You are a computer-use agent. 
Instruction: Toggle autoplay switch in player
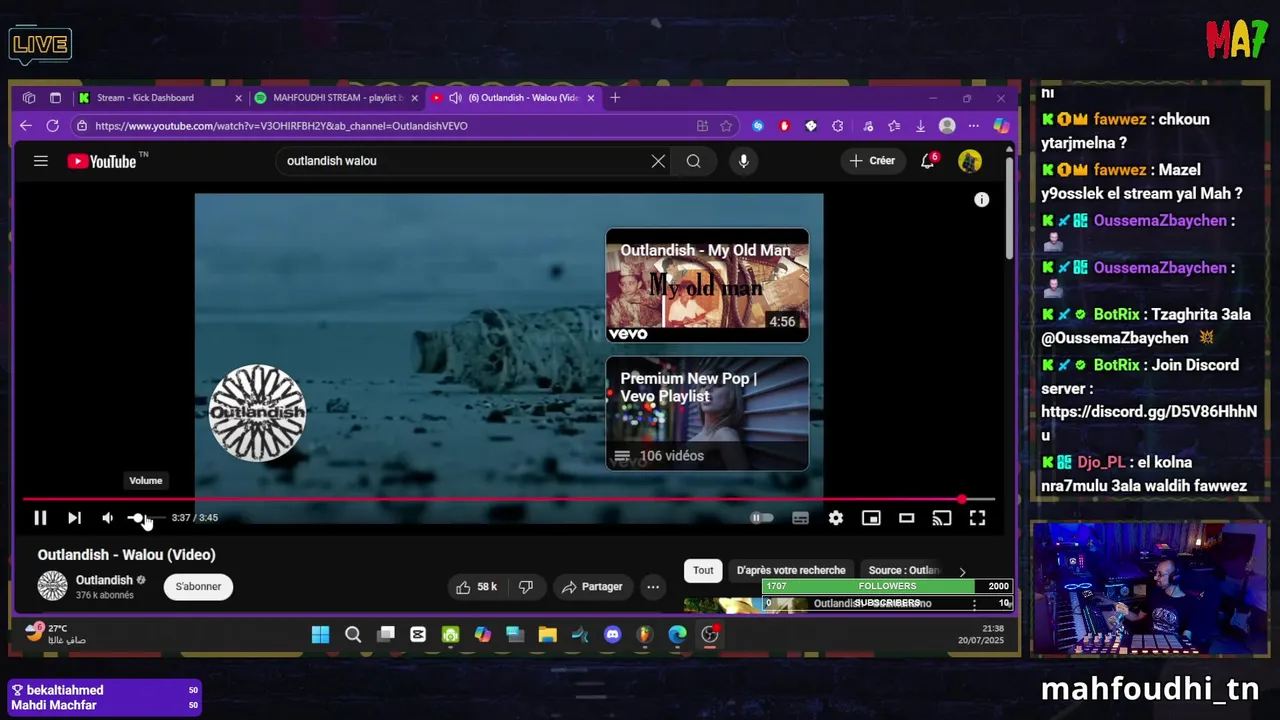click(x=762, y=518)
